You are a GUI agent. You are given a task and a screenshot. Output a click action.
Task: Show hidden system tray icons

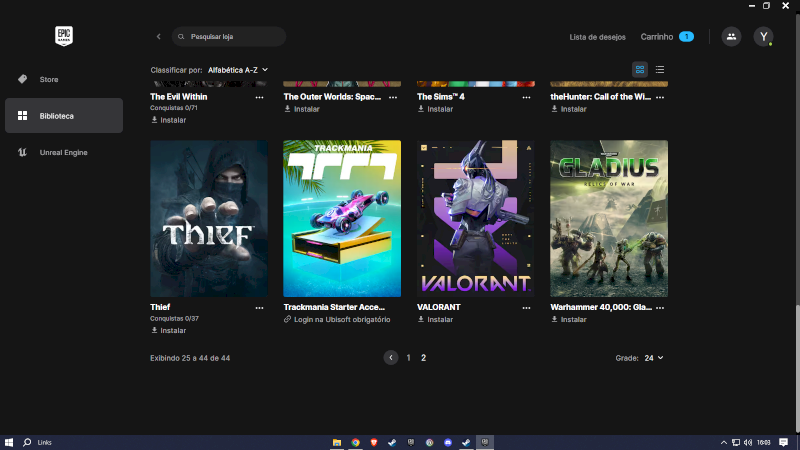[723, 442]
